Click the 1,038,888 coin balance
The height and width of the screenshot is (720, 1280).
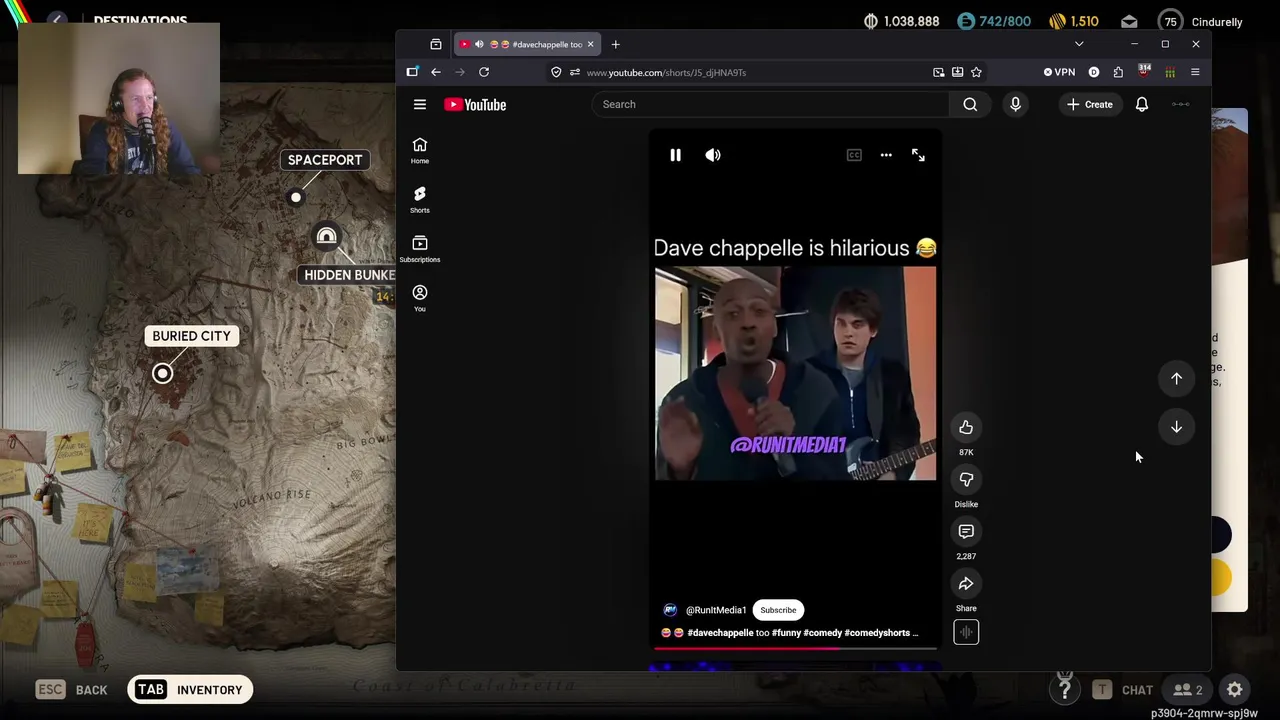(x=902, y=22)
